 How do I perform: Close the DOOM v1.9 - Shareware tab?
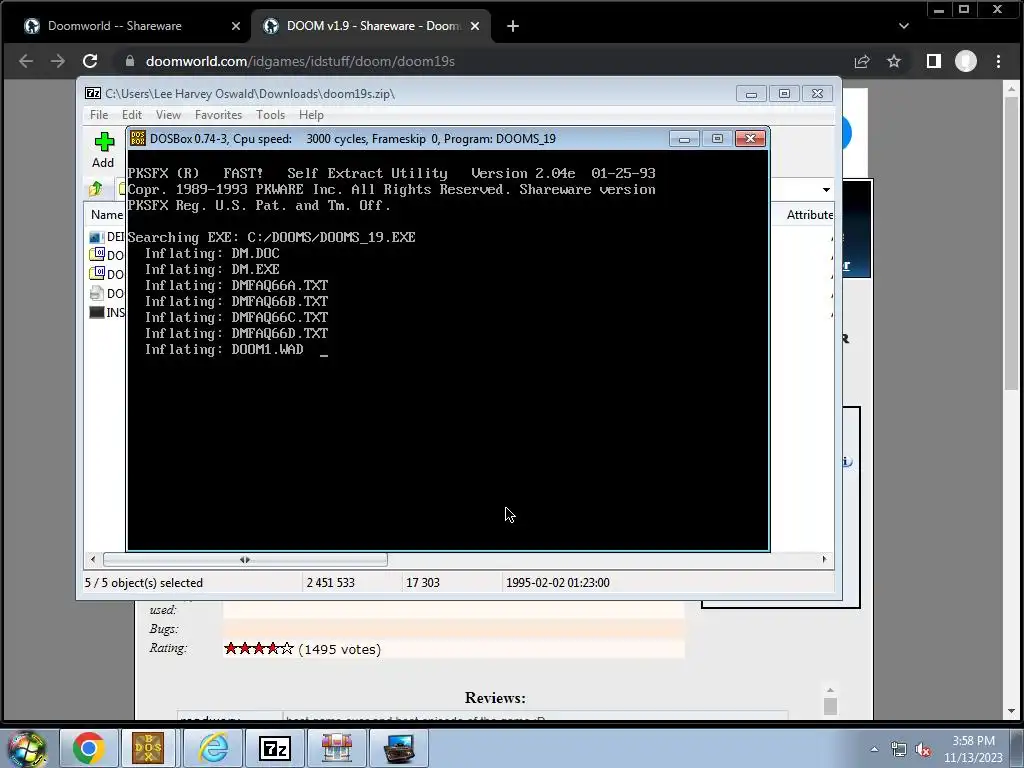click(x=475, y=25)
